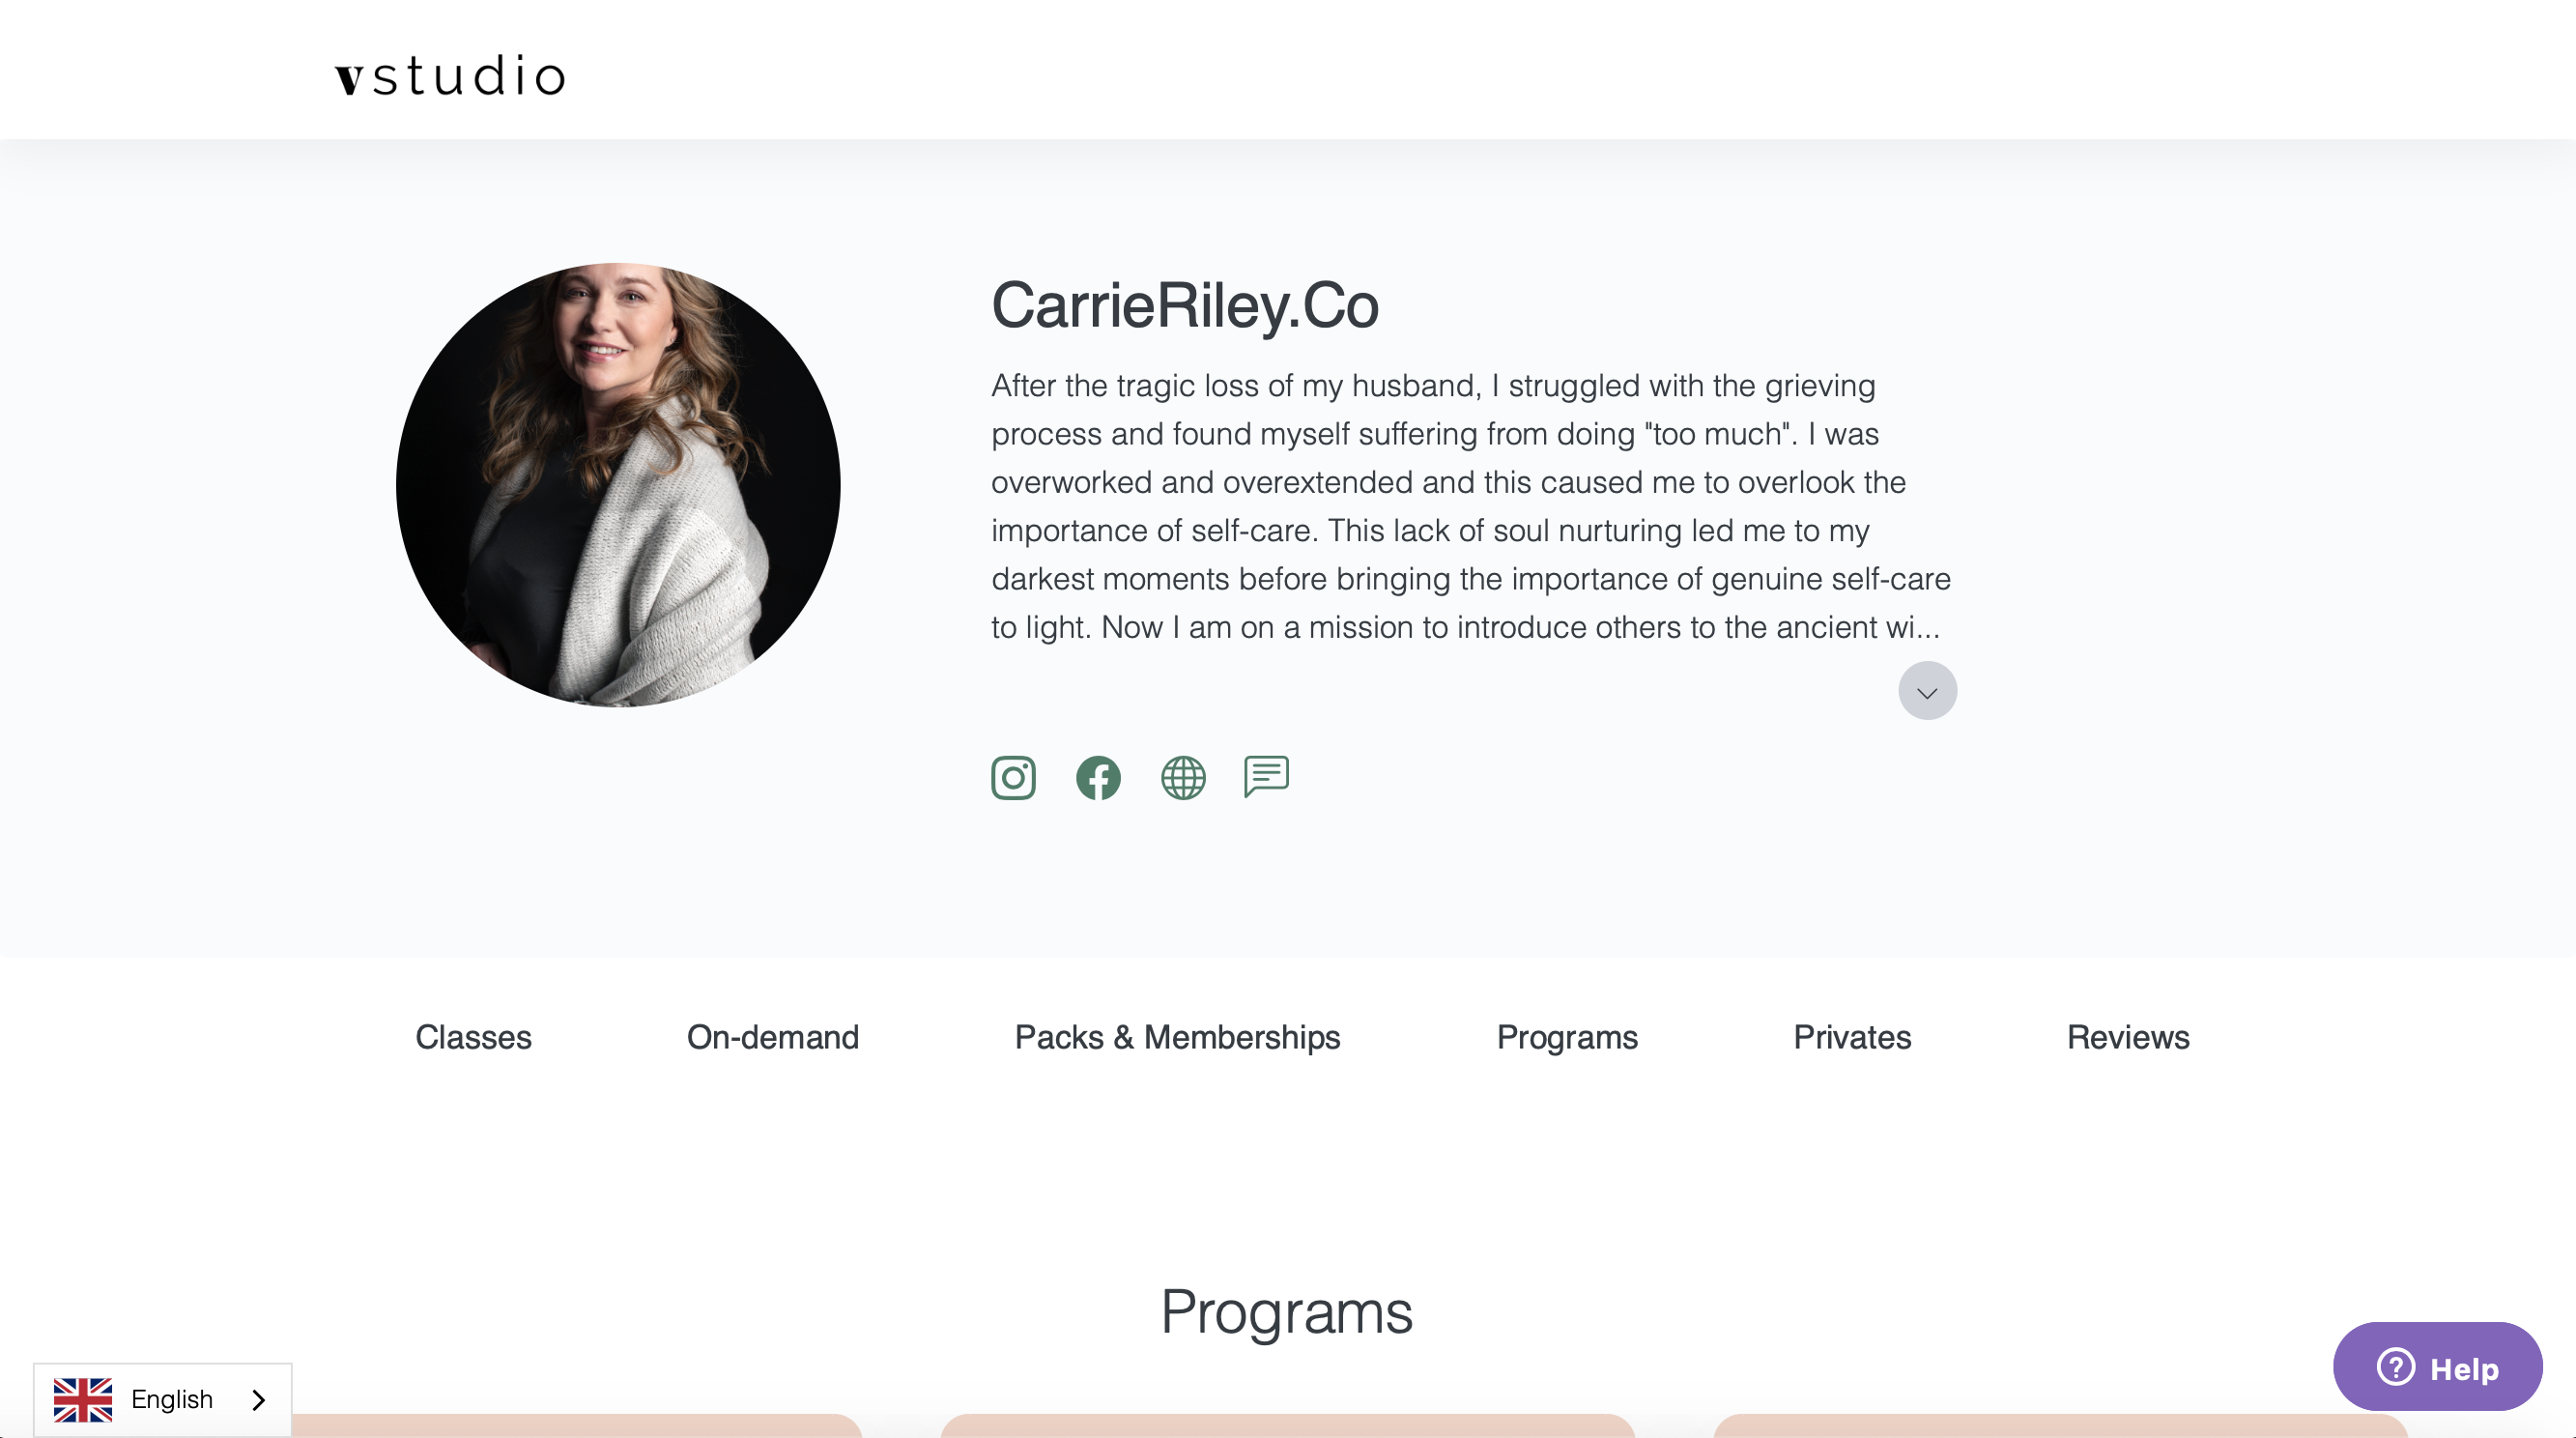The width and height of the screenshot is (2576, 1438).
Task: Open the Facebook page icon
Action: pyautogui.click(x=1098, y=777)
